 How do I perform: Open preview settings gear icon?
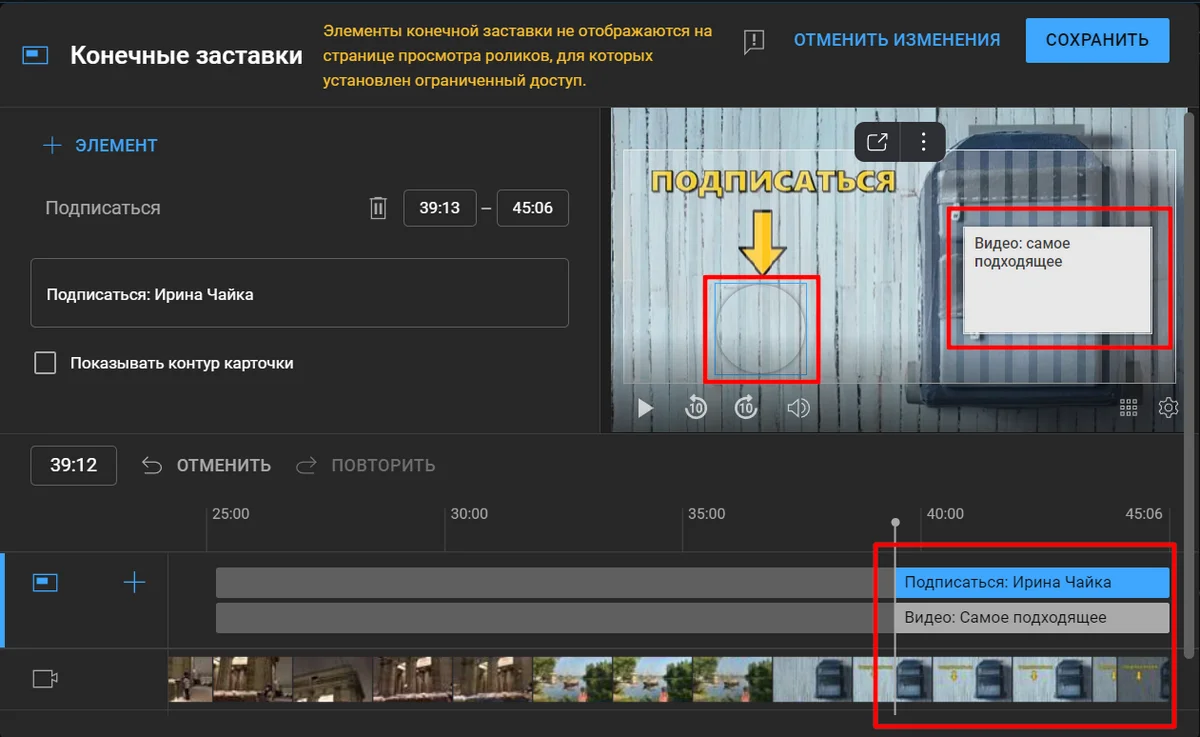[1168, 408]
